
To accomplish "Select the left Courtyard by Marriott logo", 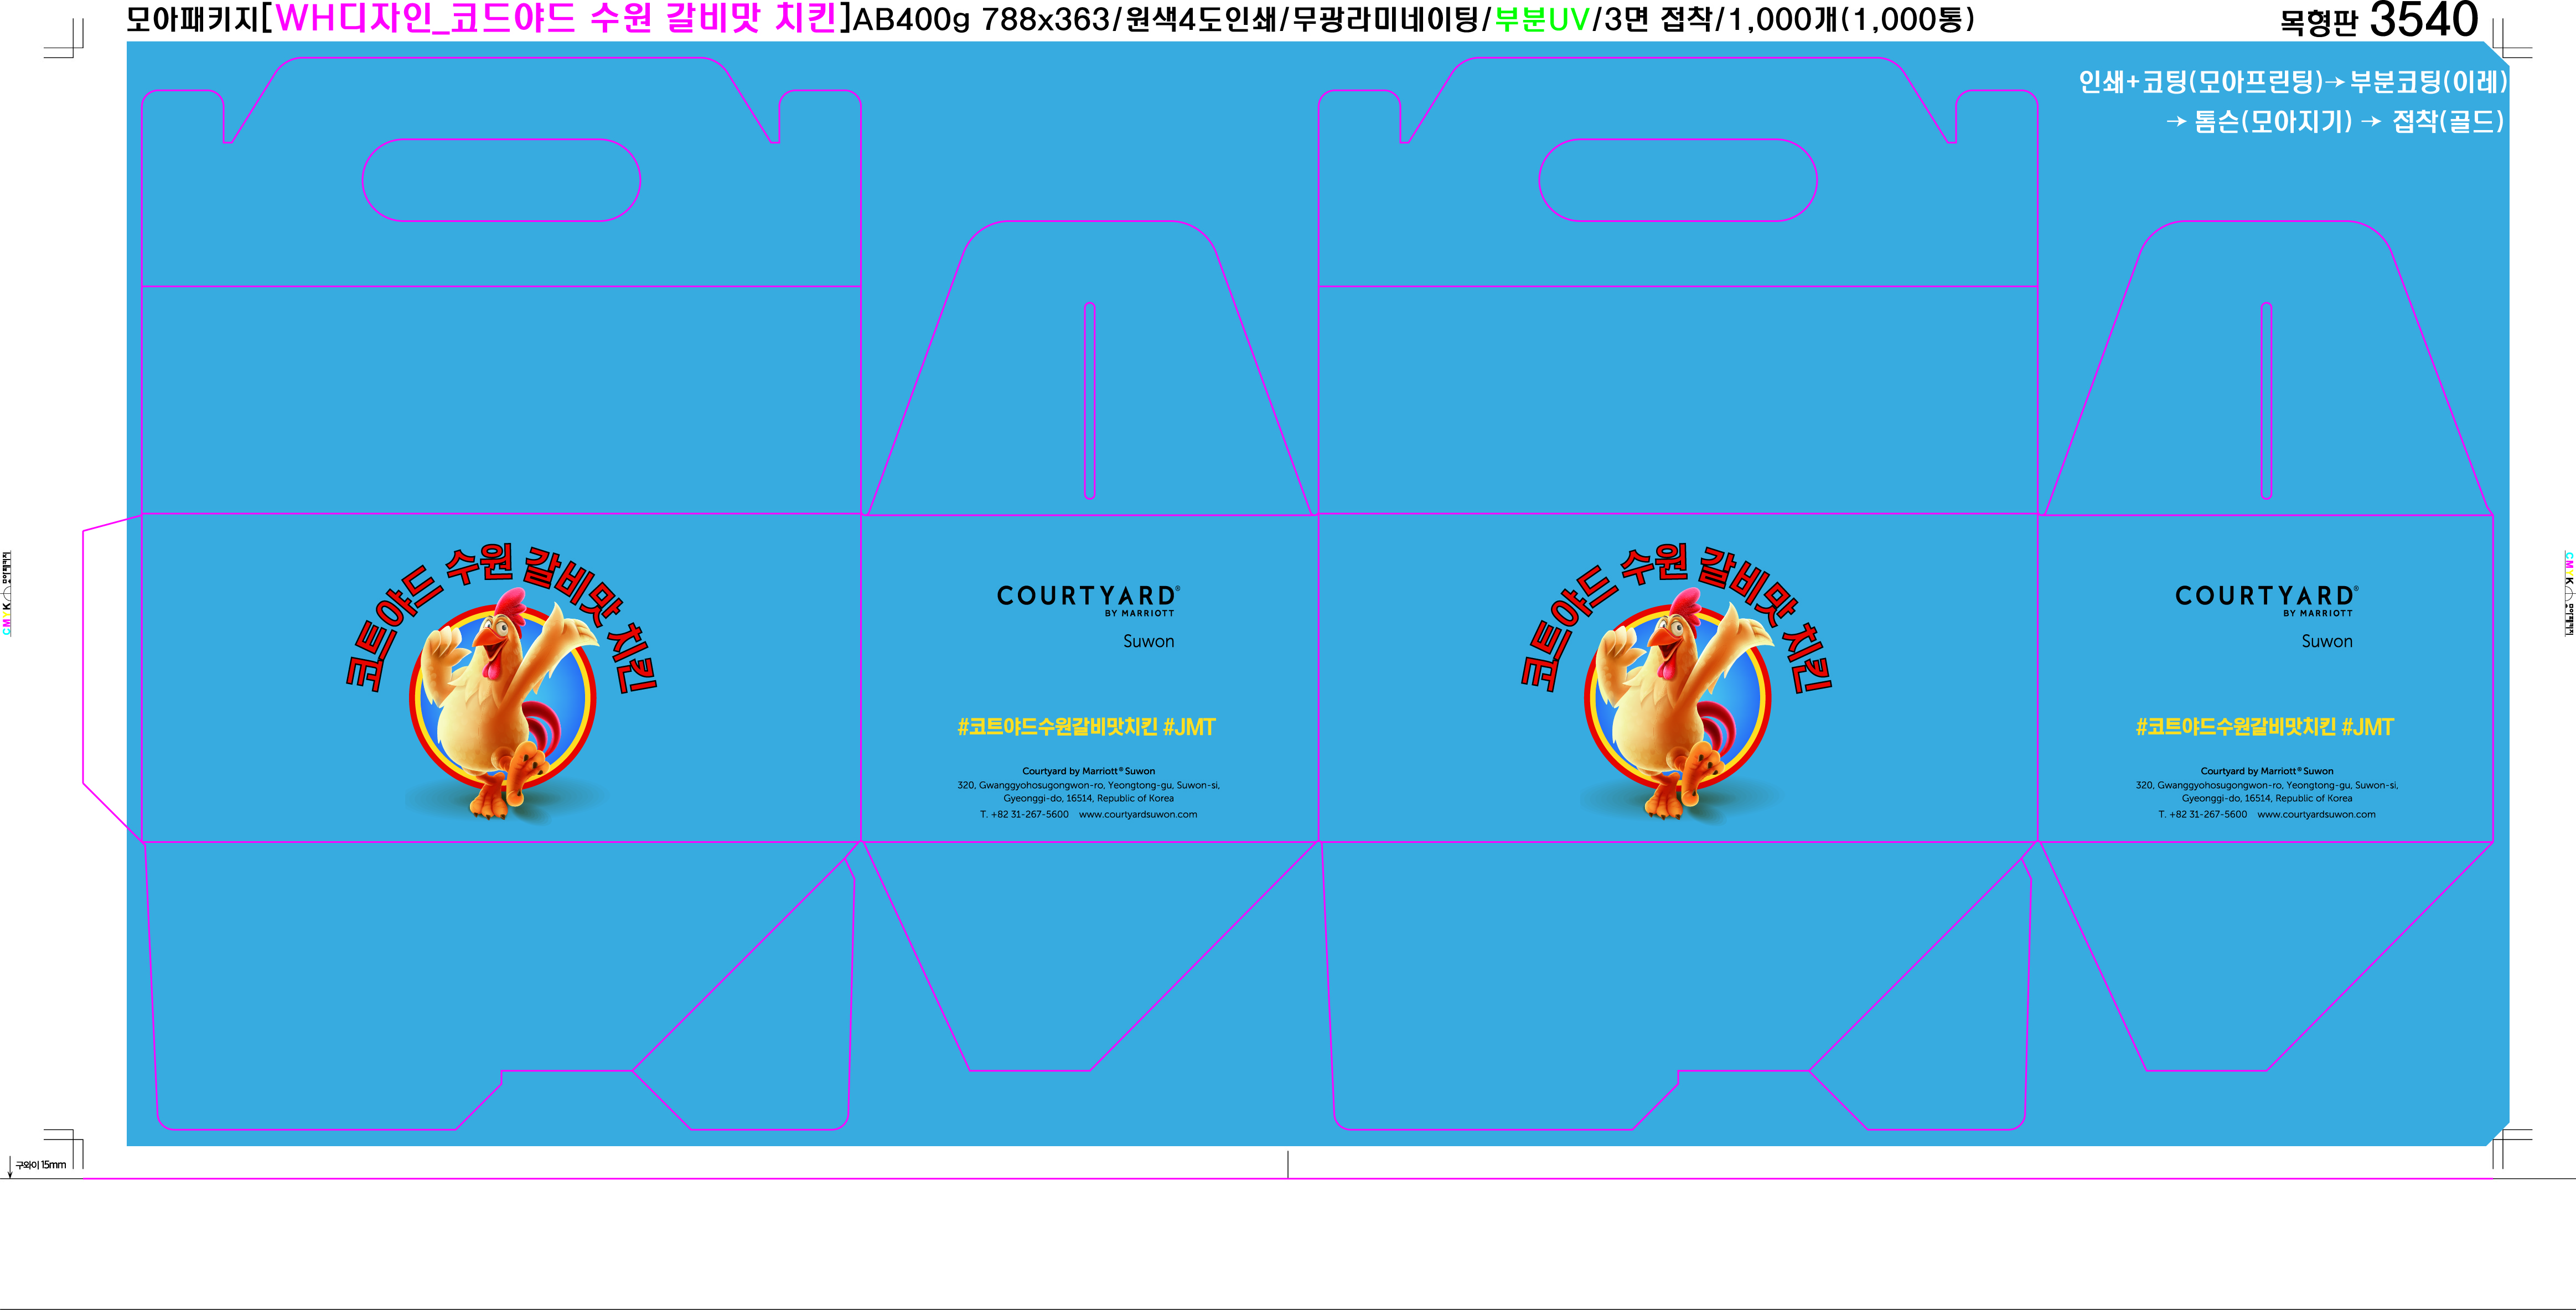I will pyautogui.click(x=1088, y=598).
